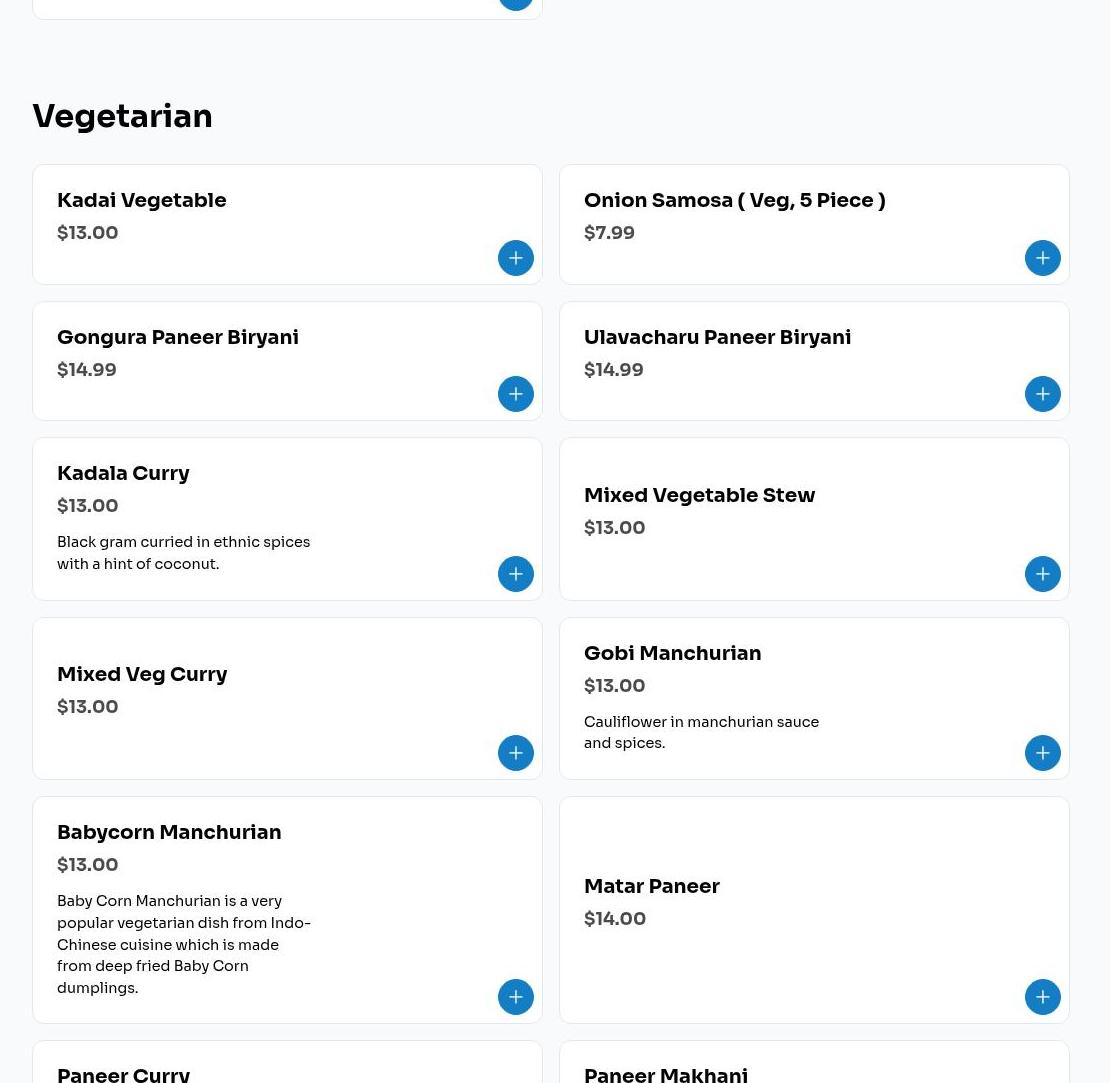Add Gongura Paneer Biryani via plus icon
Screen dimensions: 1110x1083
(515, 394)
